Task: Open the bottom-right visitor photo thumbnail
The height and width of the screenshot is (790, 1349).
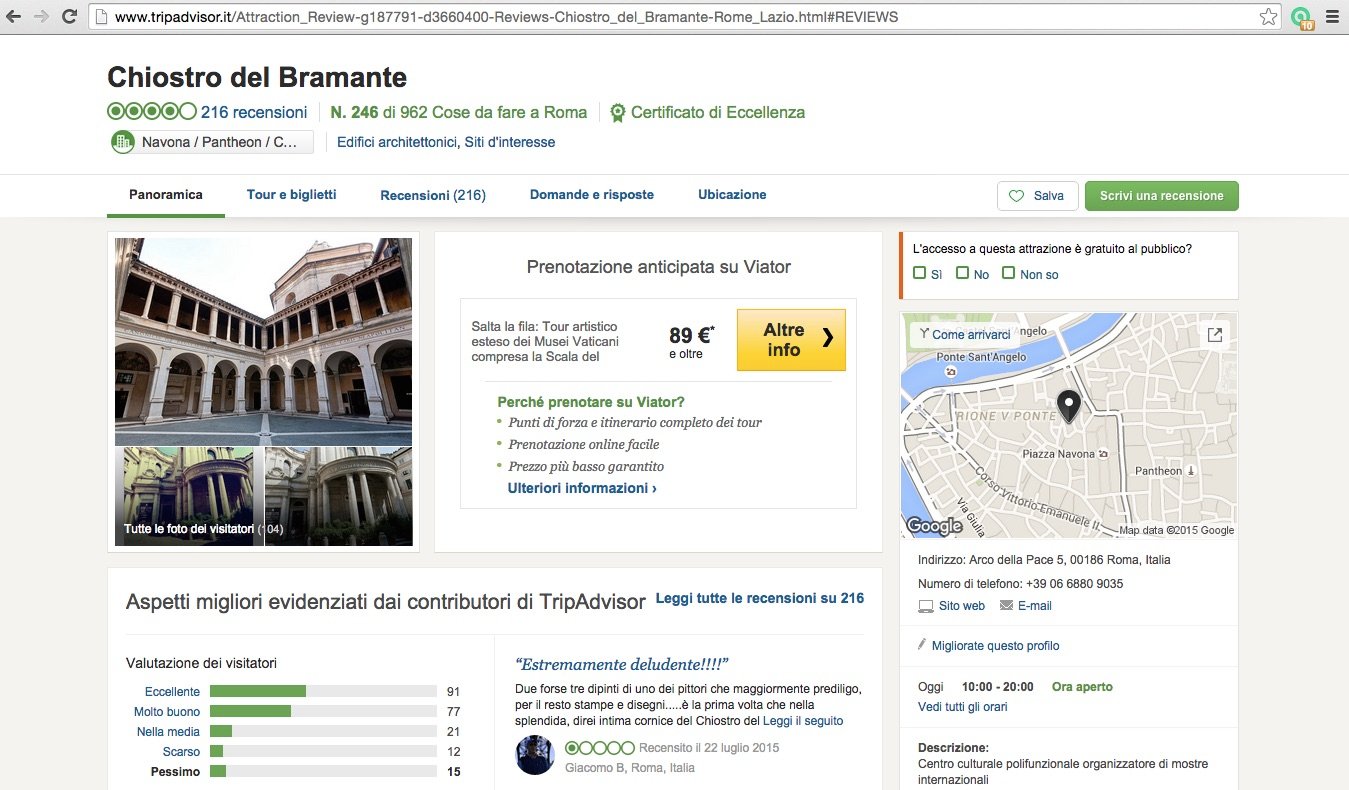Action: coord(338,497)
